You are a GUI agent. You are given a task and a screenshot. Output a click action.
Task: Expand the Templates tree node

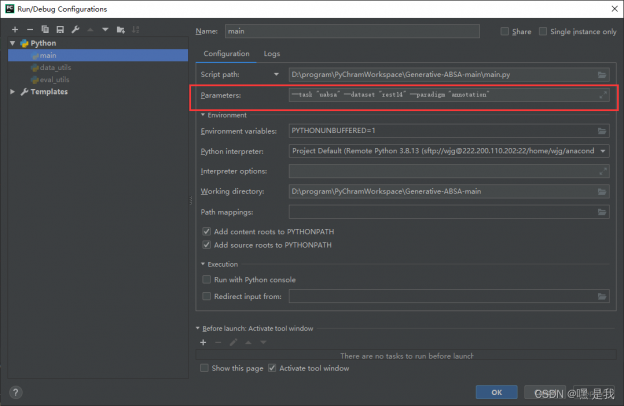pyautogui.click(x=13, y=92)
